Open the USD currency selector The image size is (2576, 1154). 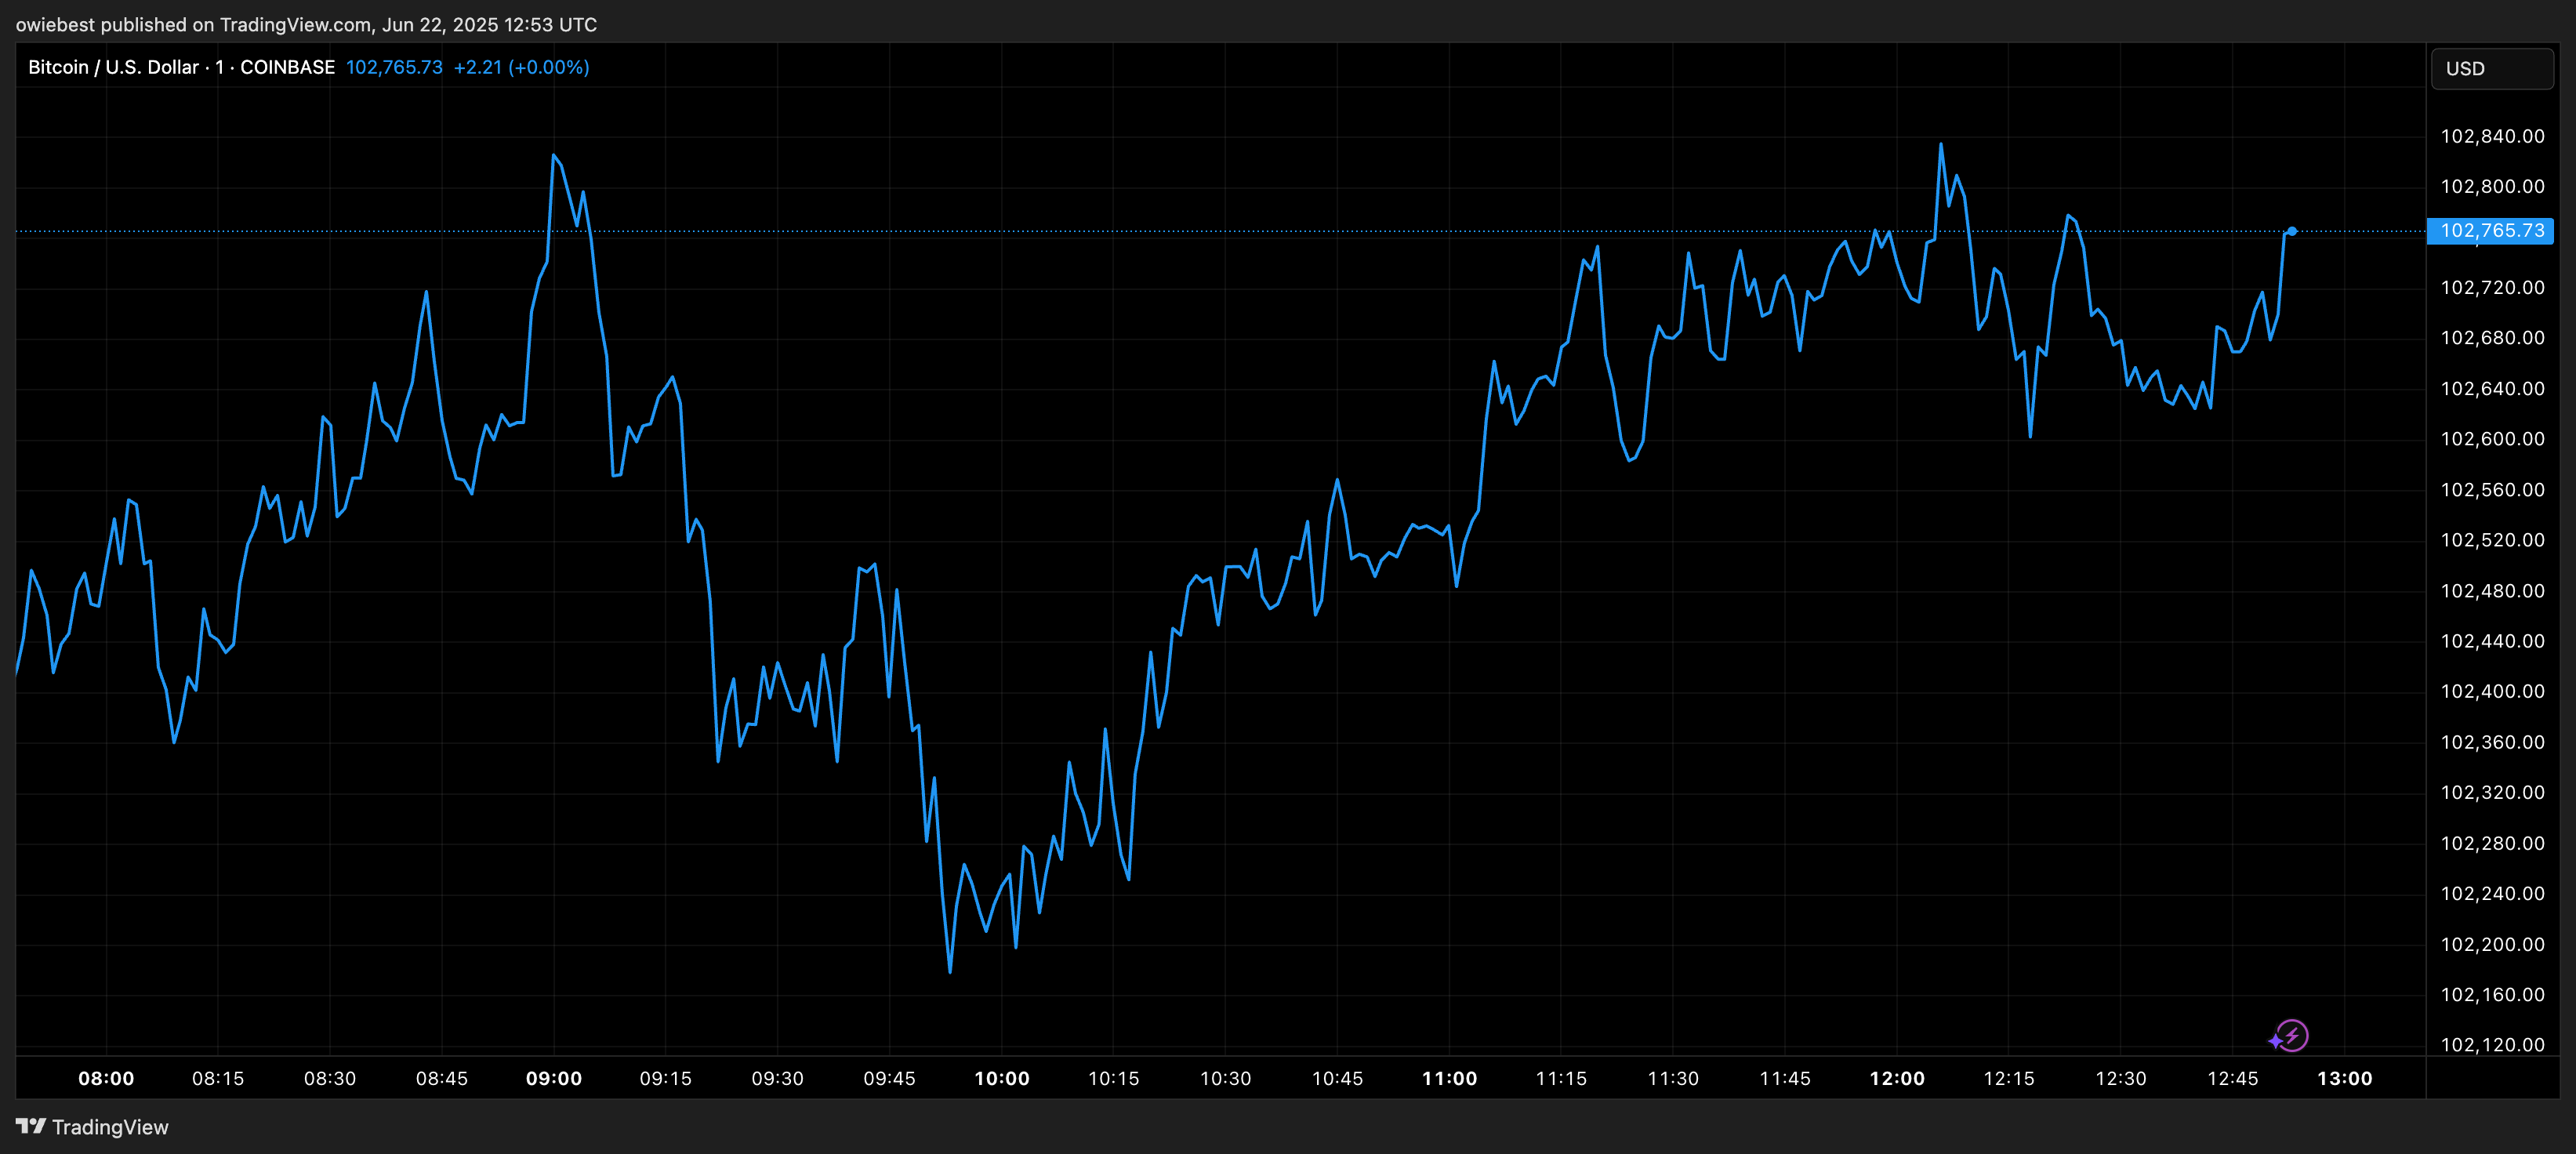click(x=2491, y=69)
